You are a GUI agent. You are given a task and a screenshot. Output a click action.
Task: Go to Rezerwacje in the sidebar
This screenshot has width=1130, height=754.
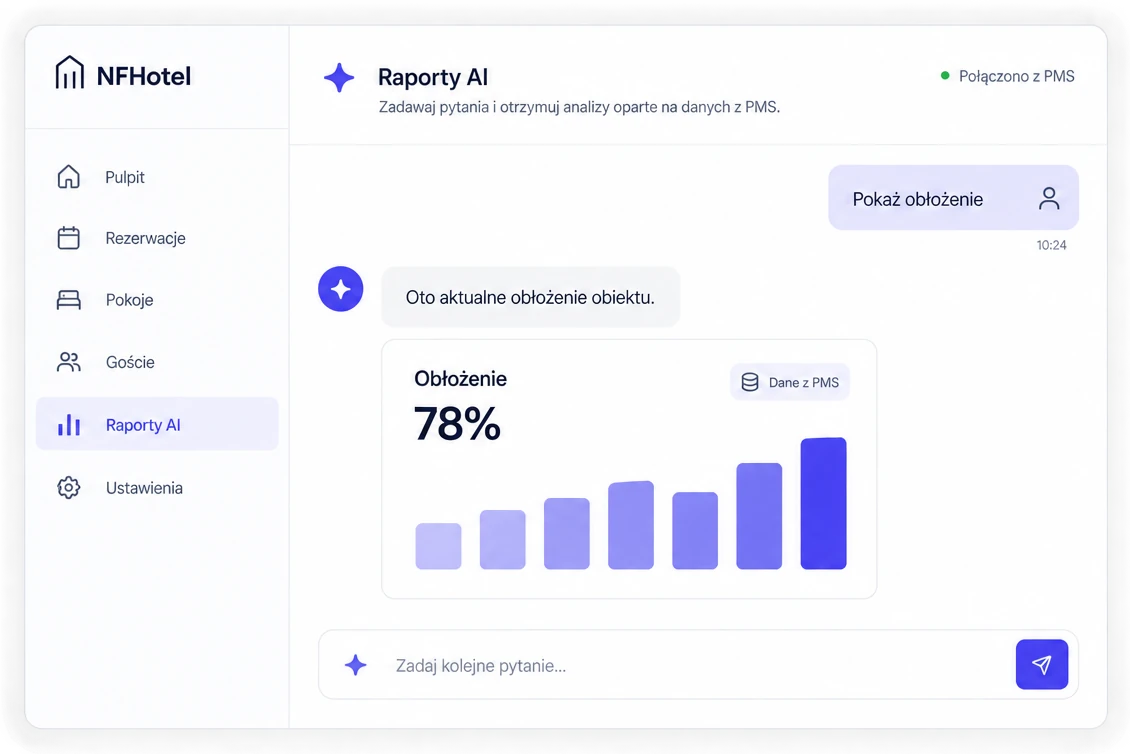pyautogui.click(x=157, y=238)
